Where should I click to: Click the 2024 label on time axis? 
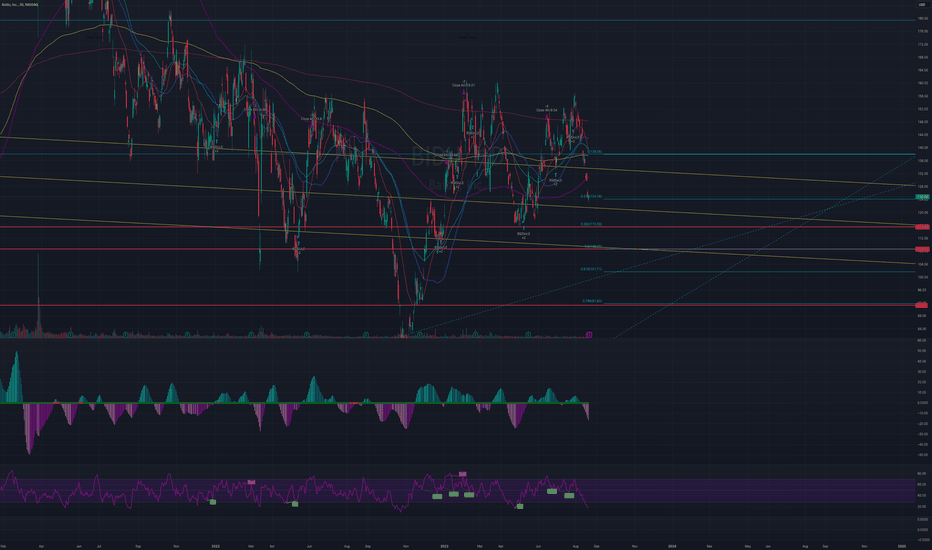tap(672, 546)
